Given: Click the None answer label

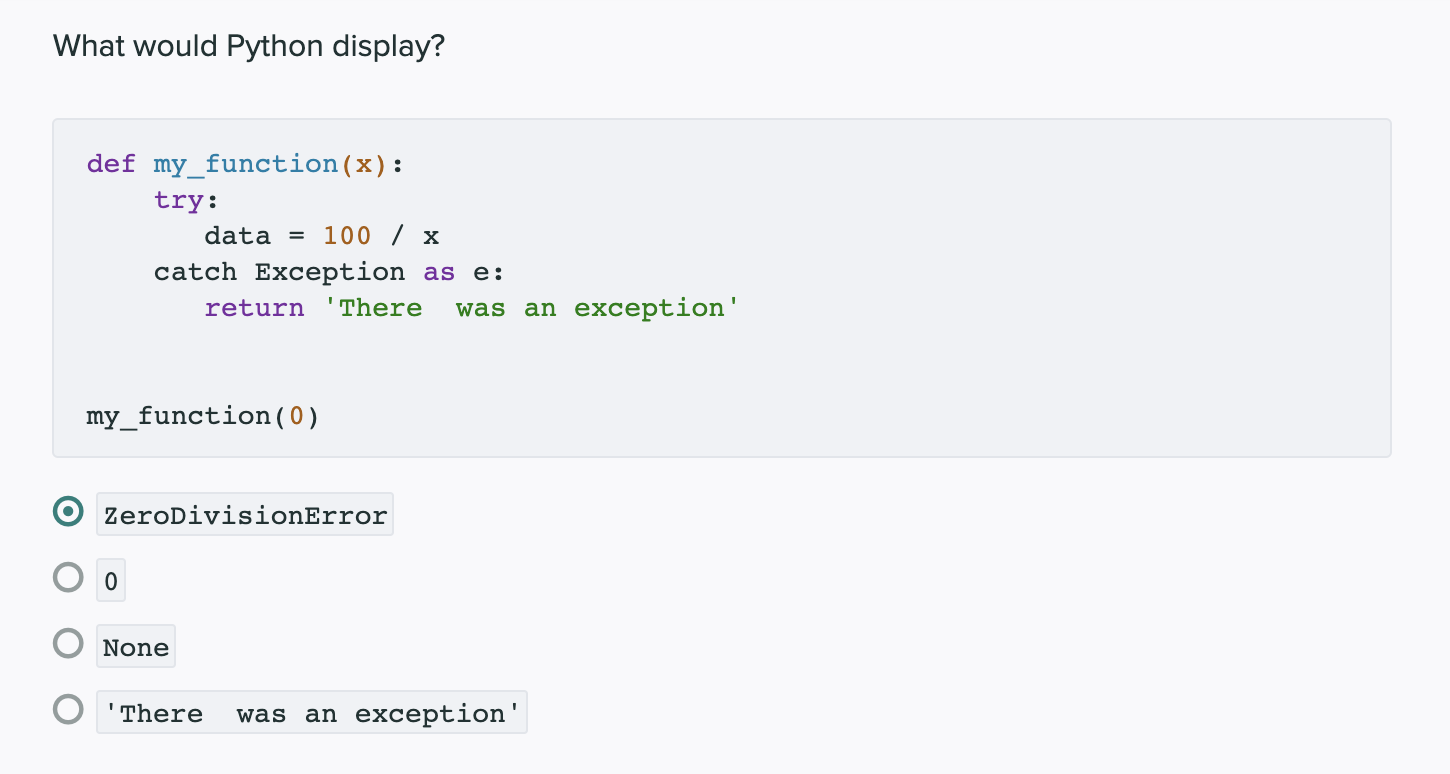Looking at the screenshot, I should [x=135, y=646].
